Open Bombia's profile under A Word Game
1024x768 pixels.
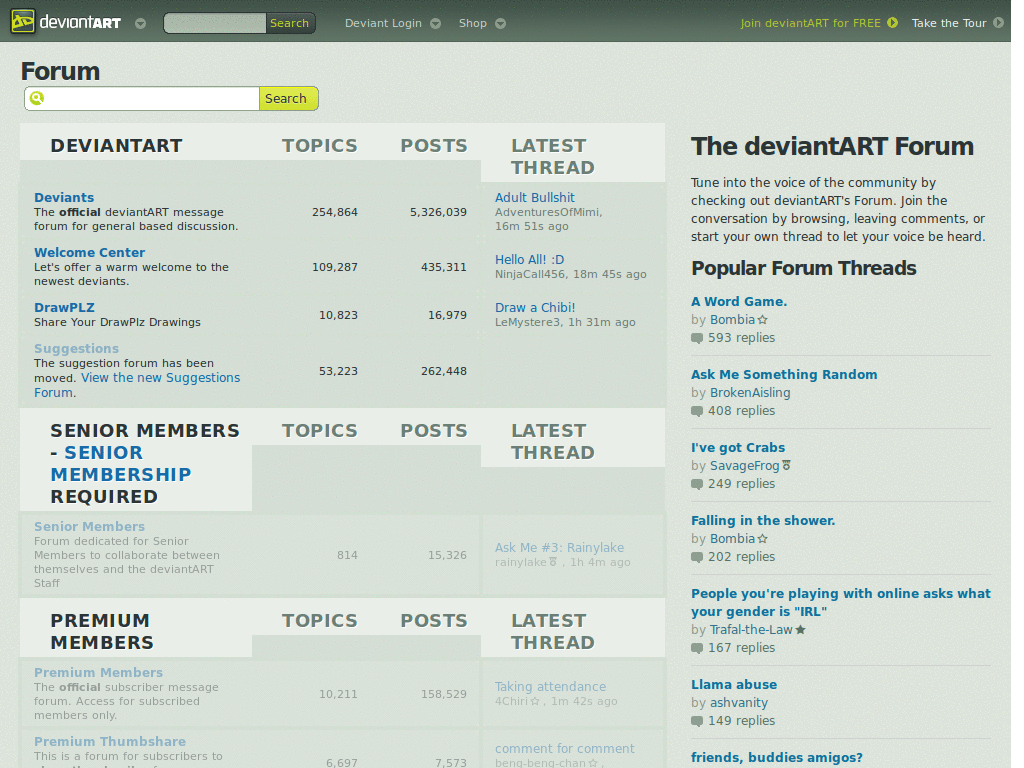tap(733, 319)
